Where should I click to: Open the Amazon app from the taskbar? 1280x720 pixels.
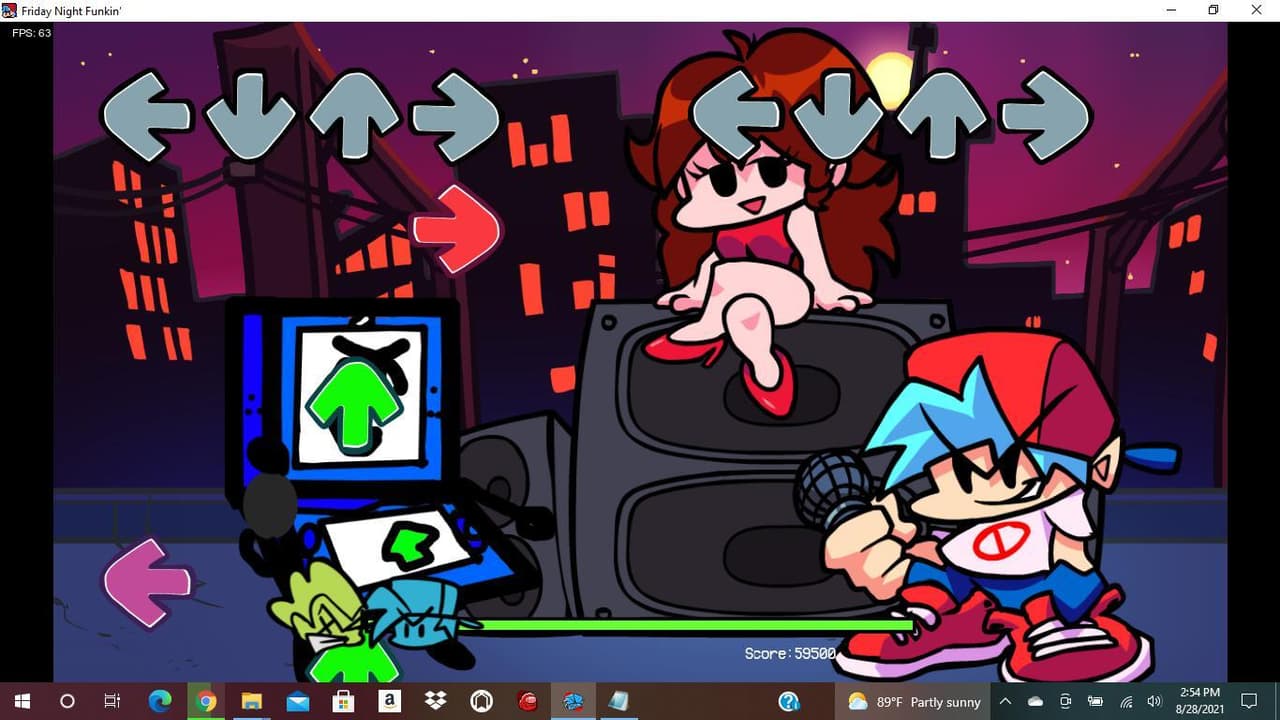click(x=390, y=701)
